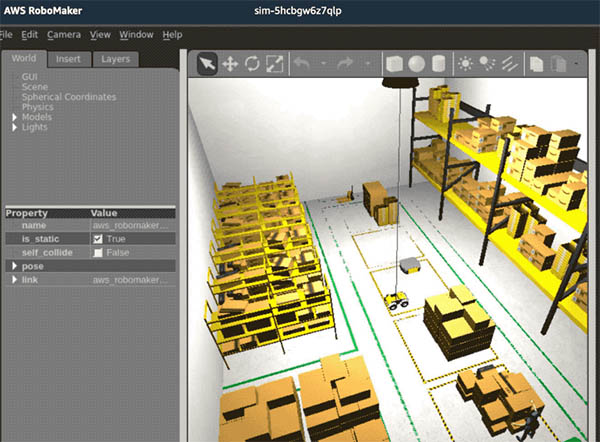Switch to the World tab

(x=24, y=59)
